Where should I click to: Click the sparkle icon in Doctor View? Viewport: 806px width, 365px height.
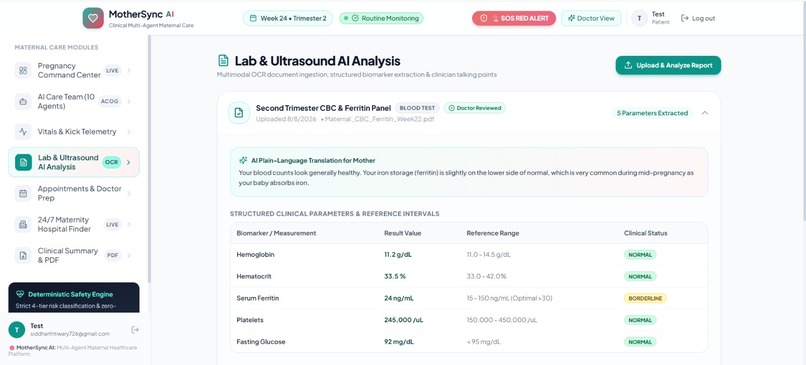(571, 18)
